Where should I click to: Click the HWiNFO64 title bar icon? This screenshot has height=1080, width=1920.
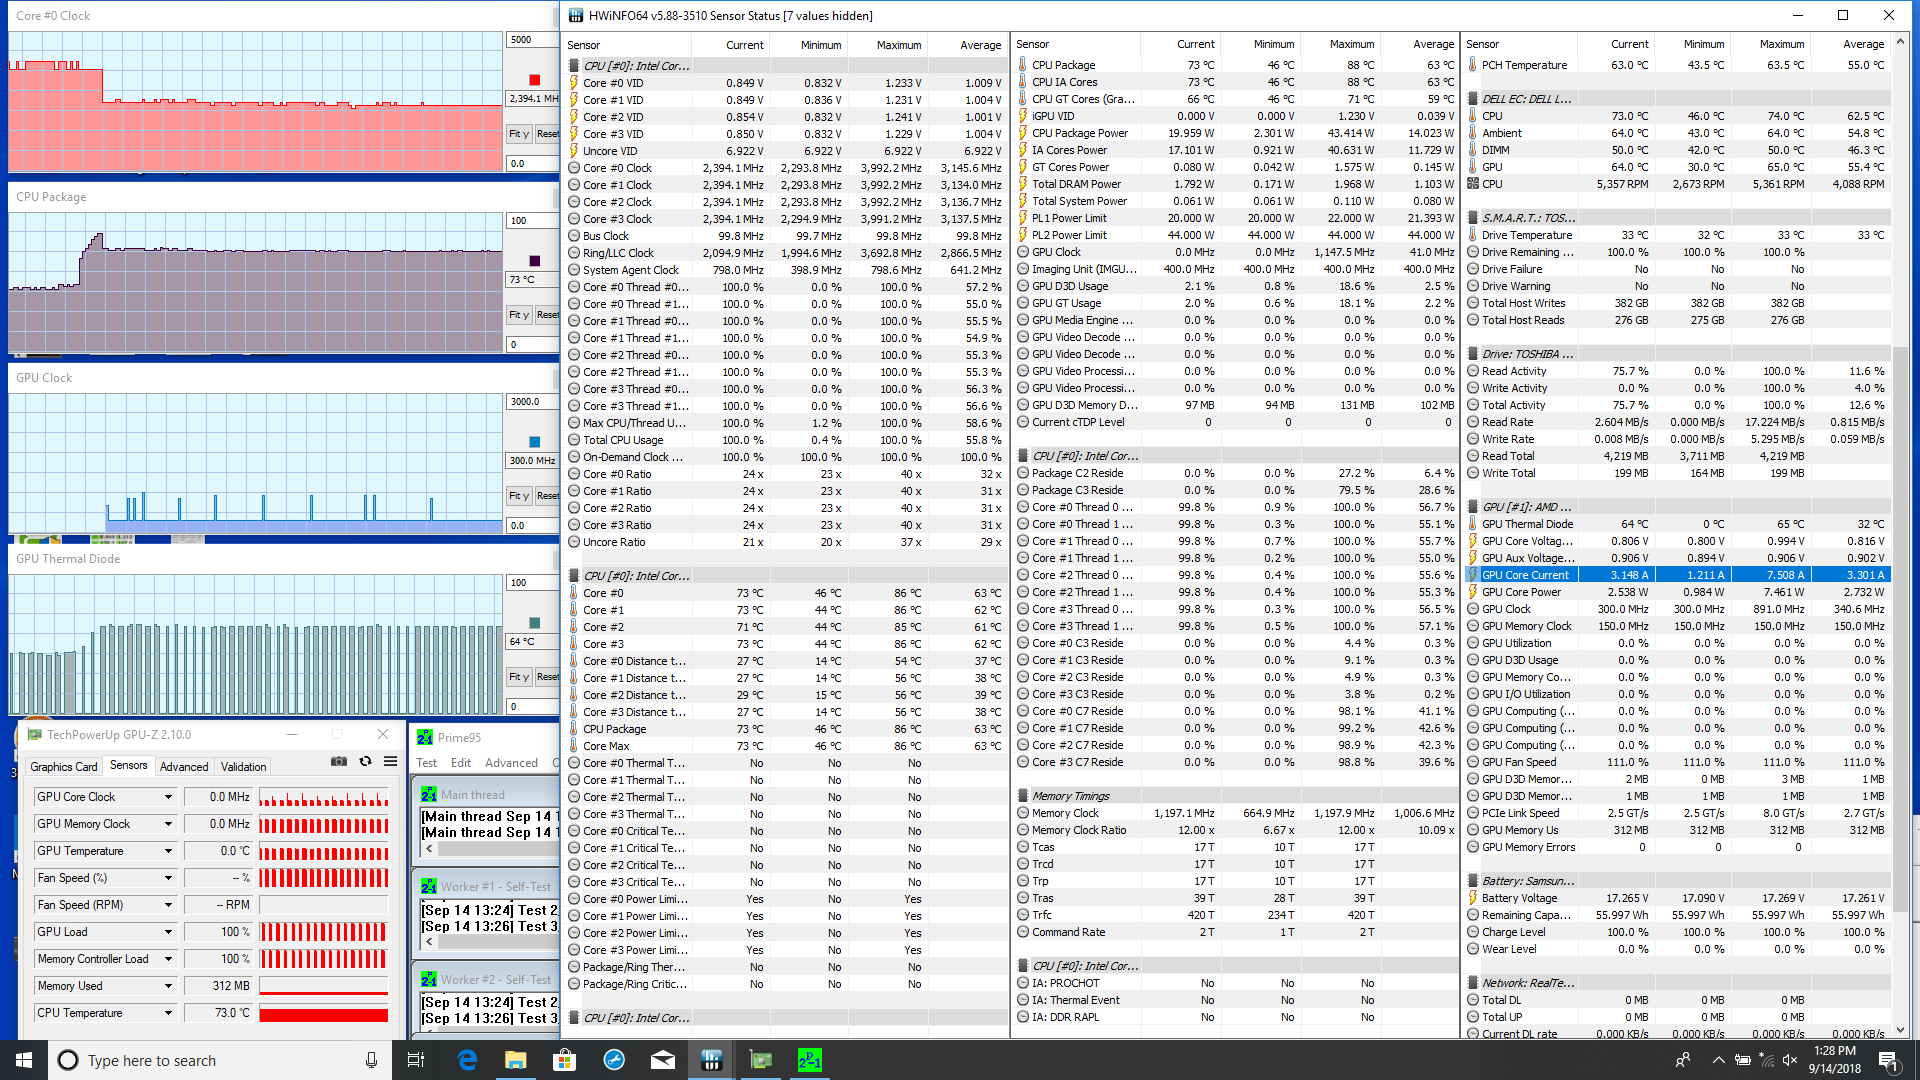click(x=575, y=15)
